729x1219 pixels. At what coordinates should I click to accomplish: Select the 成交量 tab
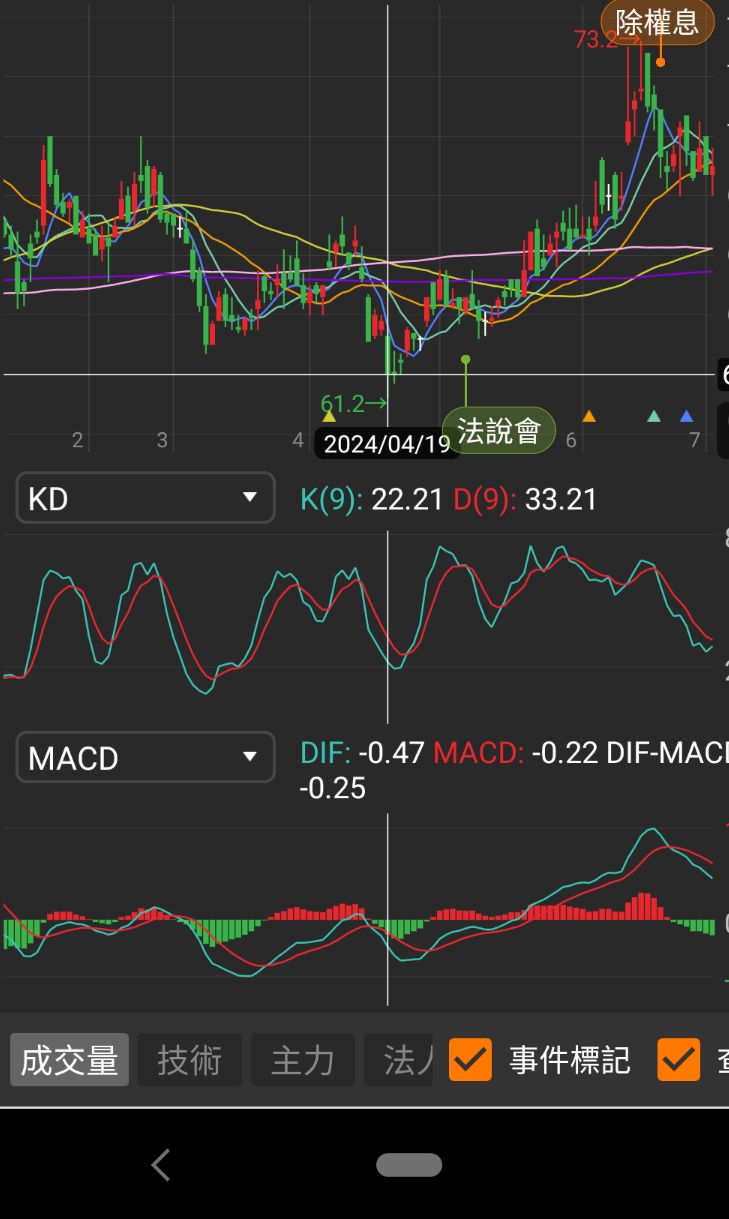pyautogui.click(x=69, y=1060)
